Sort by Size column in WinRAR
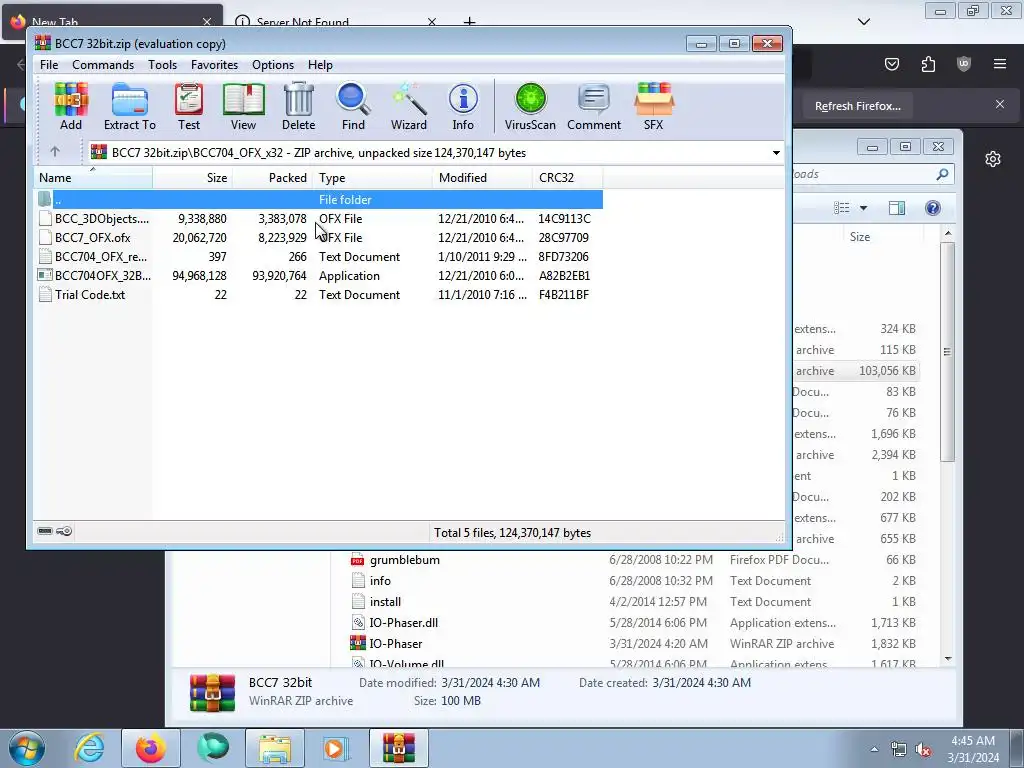The image size is (1024, 768). pos(193,178)
